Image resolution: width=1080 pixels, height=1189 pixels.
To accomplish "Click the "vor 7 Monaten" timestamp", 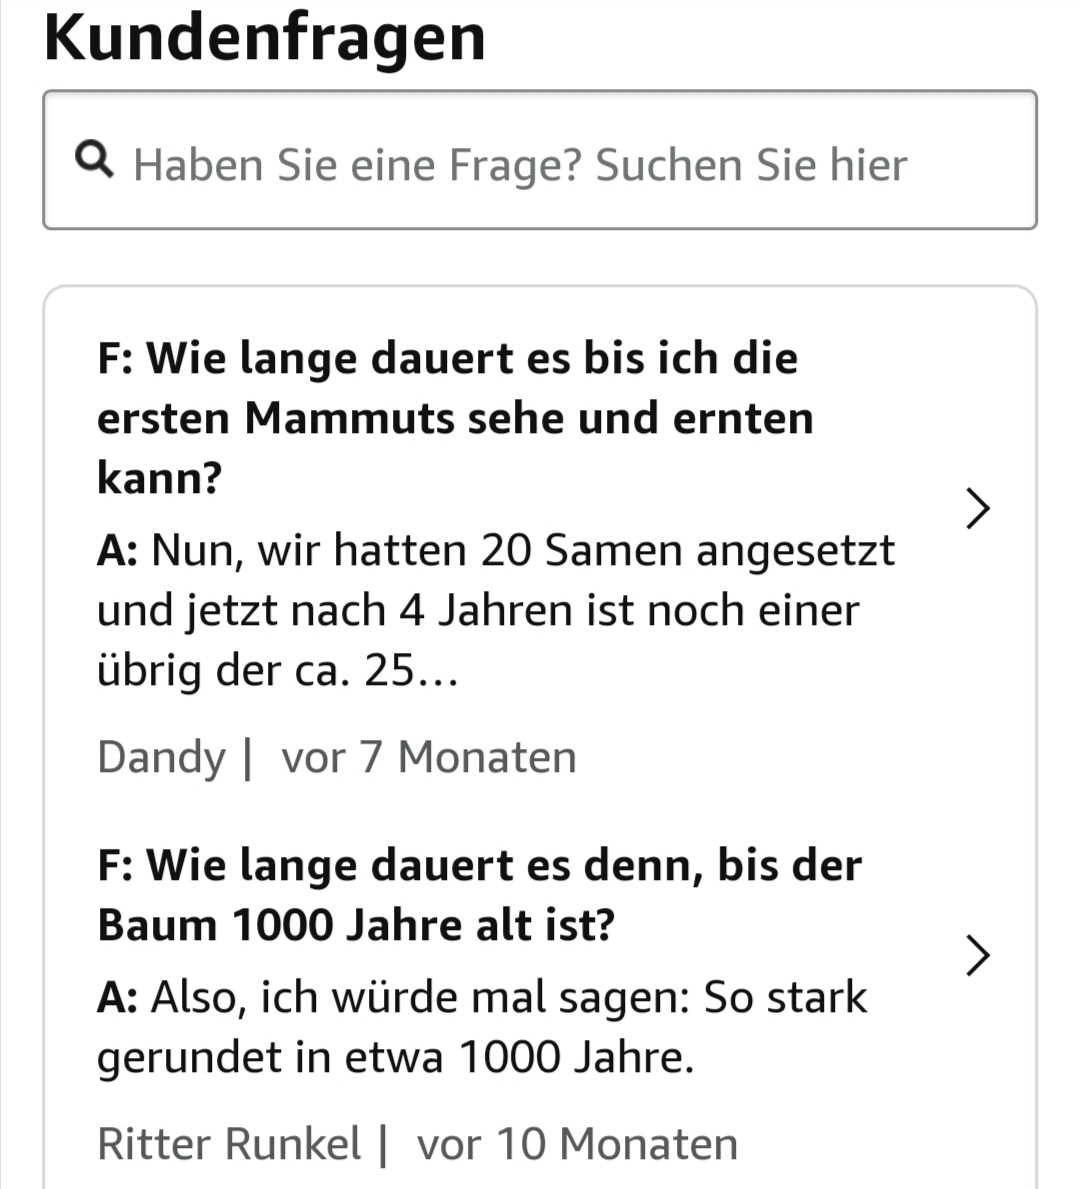I will pyautogui.click(x=429, y=757).
